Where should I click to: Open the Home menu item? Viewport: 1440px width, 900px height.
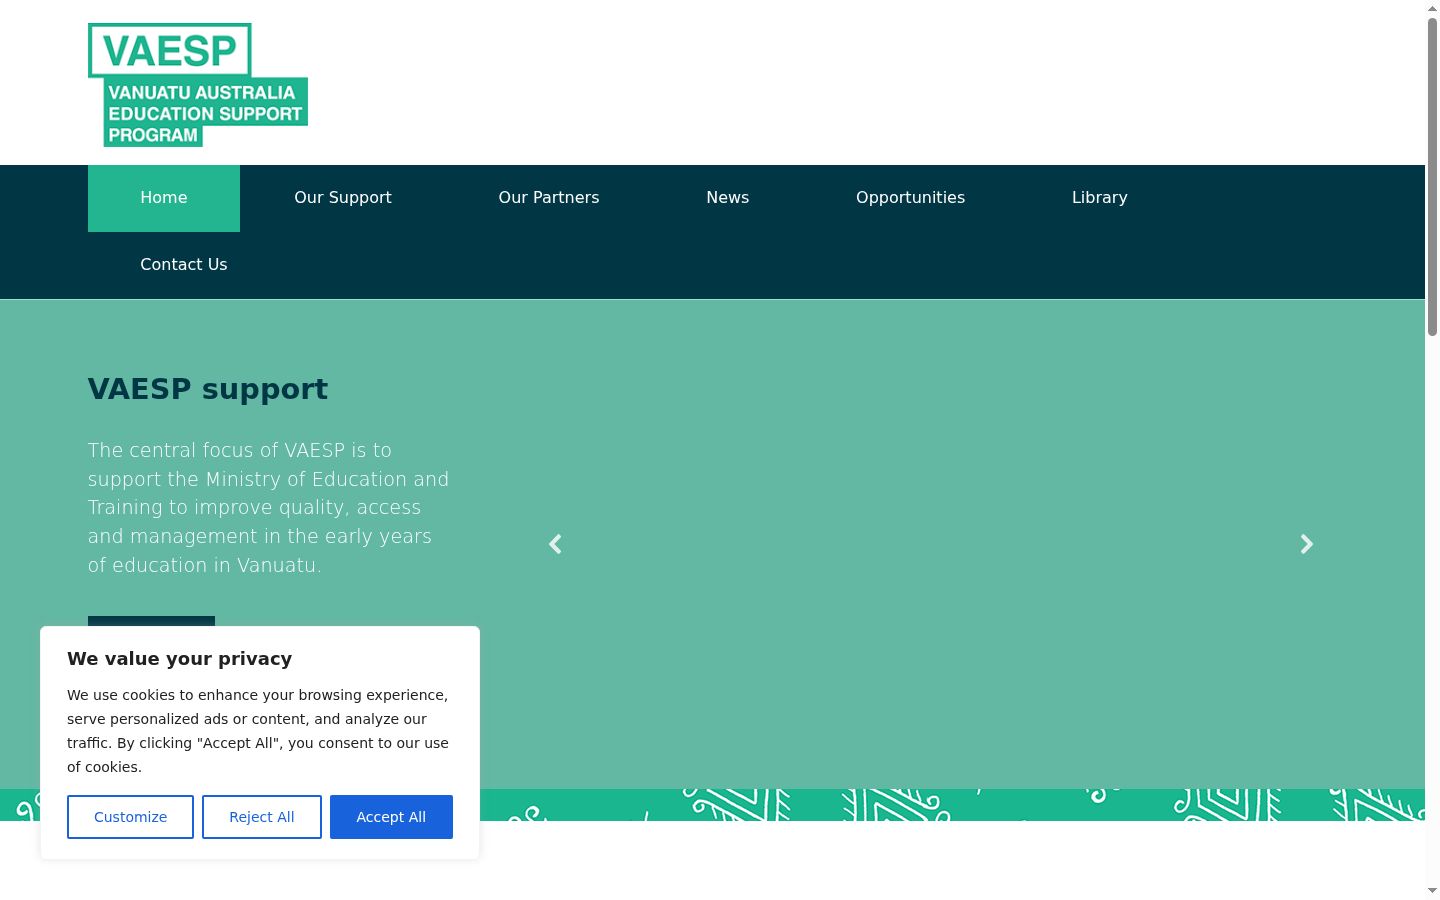[164, 198]
